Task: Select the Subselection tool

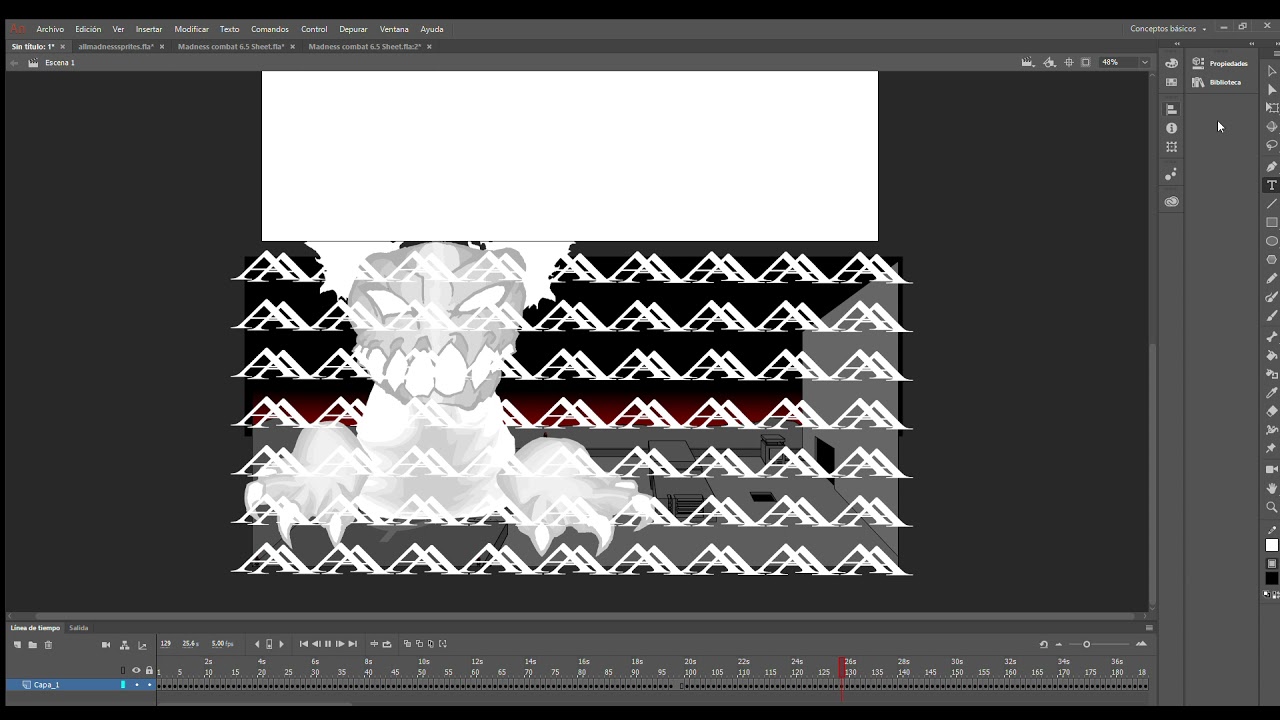Action: click(1272, 90)
